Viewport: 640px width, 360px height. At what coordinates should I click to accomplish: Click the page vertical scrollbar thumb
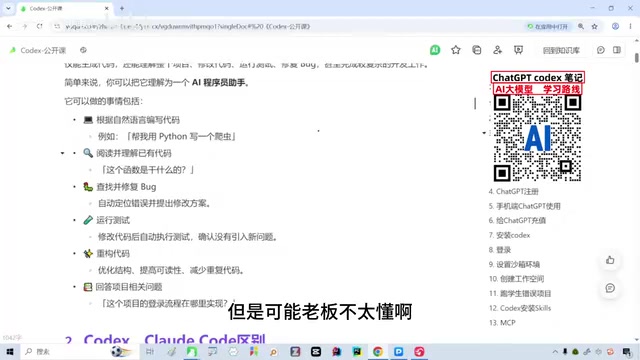point(637,58)
